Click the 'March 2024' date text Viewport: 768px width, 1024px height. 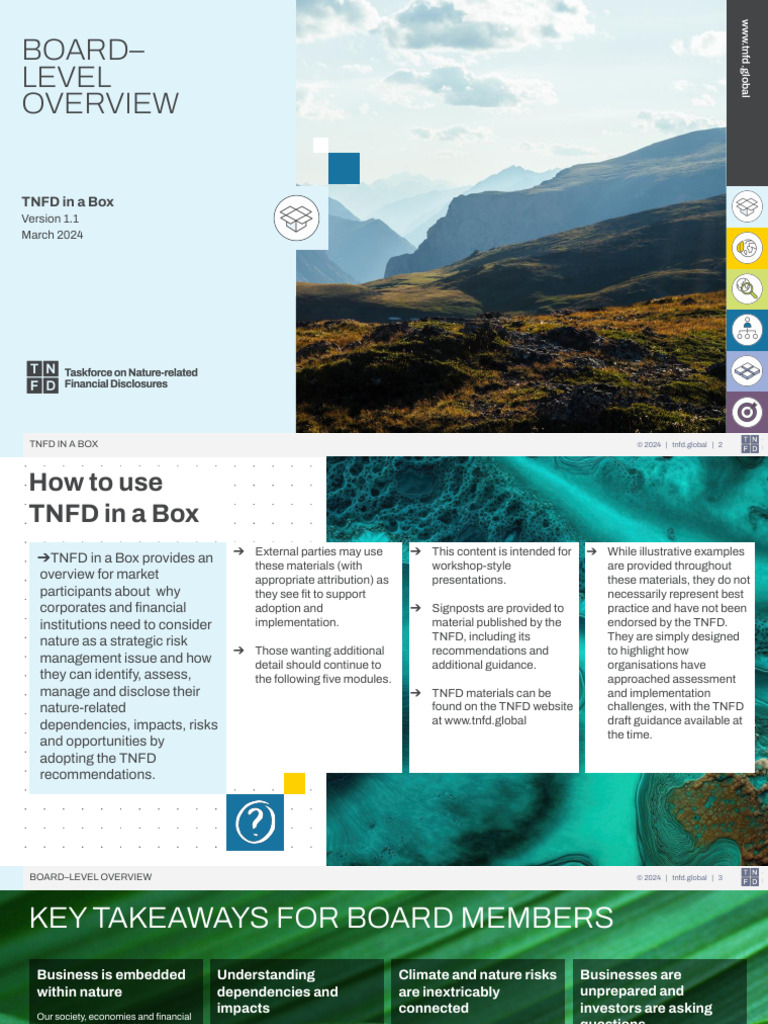coord(52,235)
